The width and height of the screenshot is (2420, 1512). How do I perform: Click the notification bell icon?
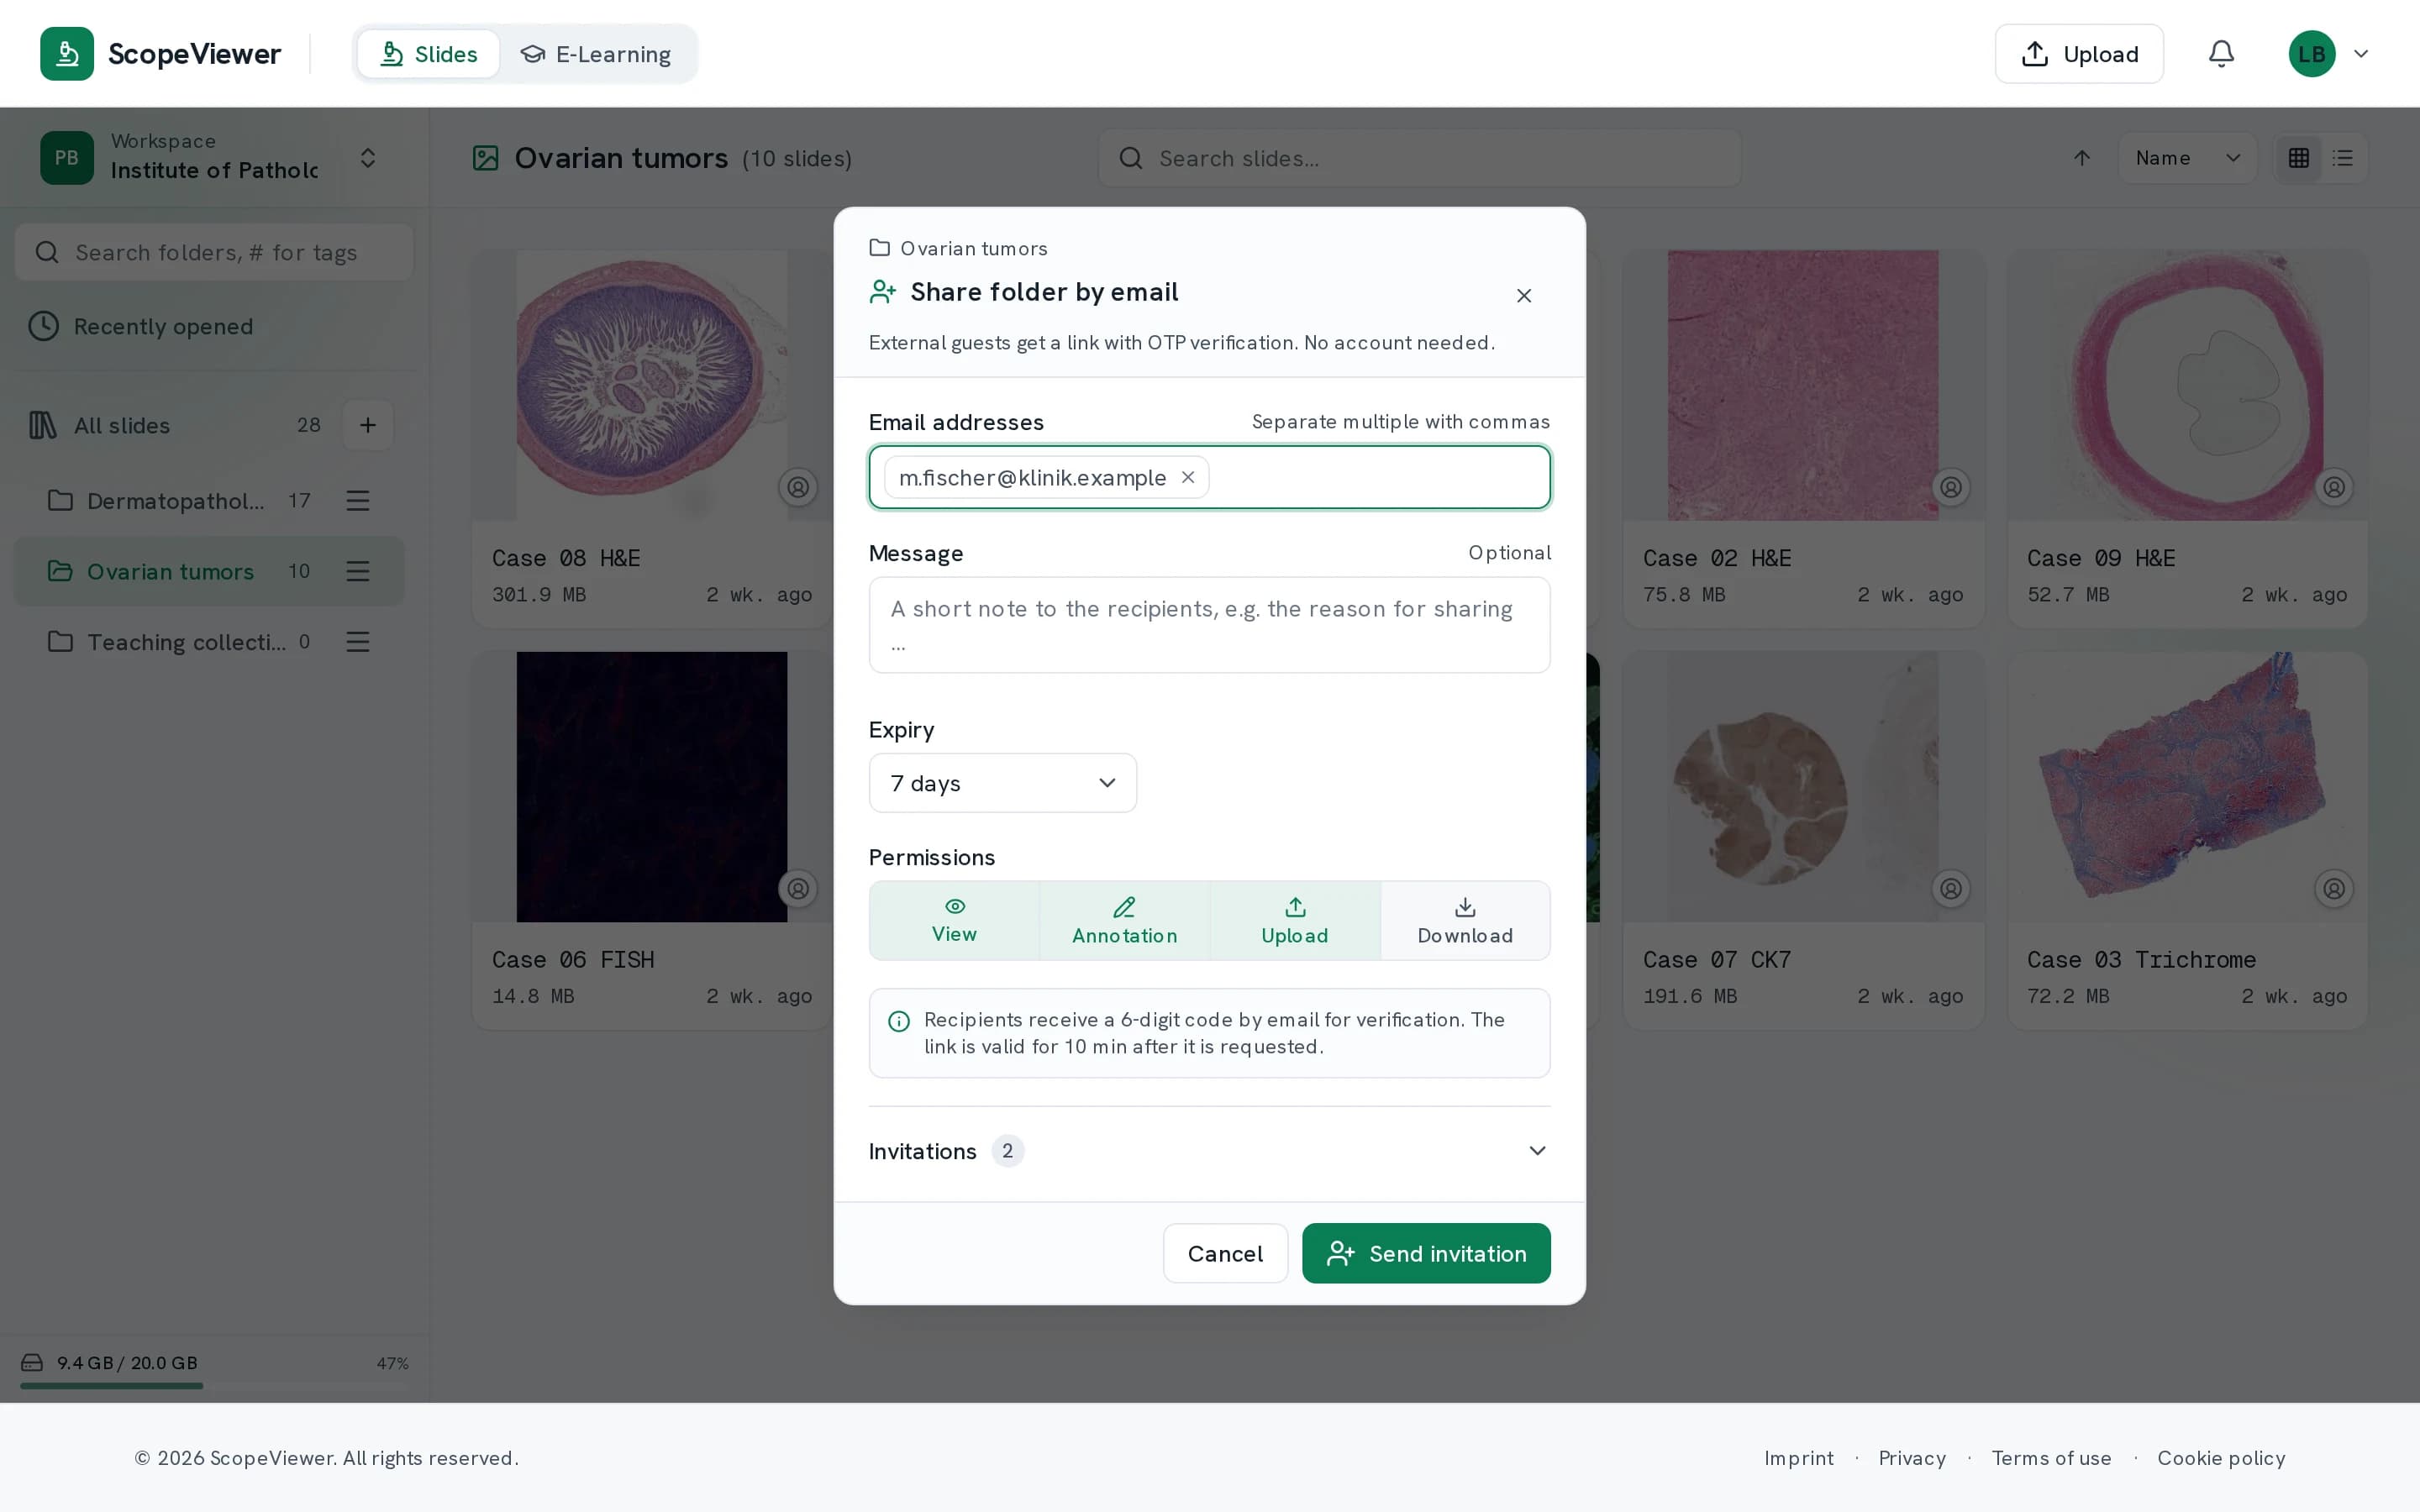[2221, 54]
